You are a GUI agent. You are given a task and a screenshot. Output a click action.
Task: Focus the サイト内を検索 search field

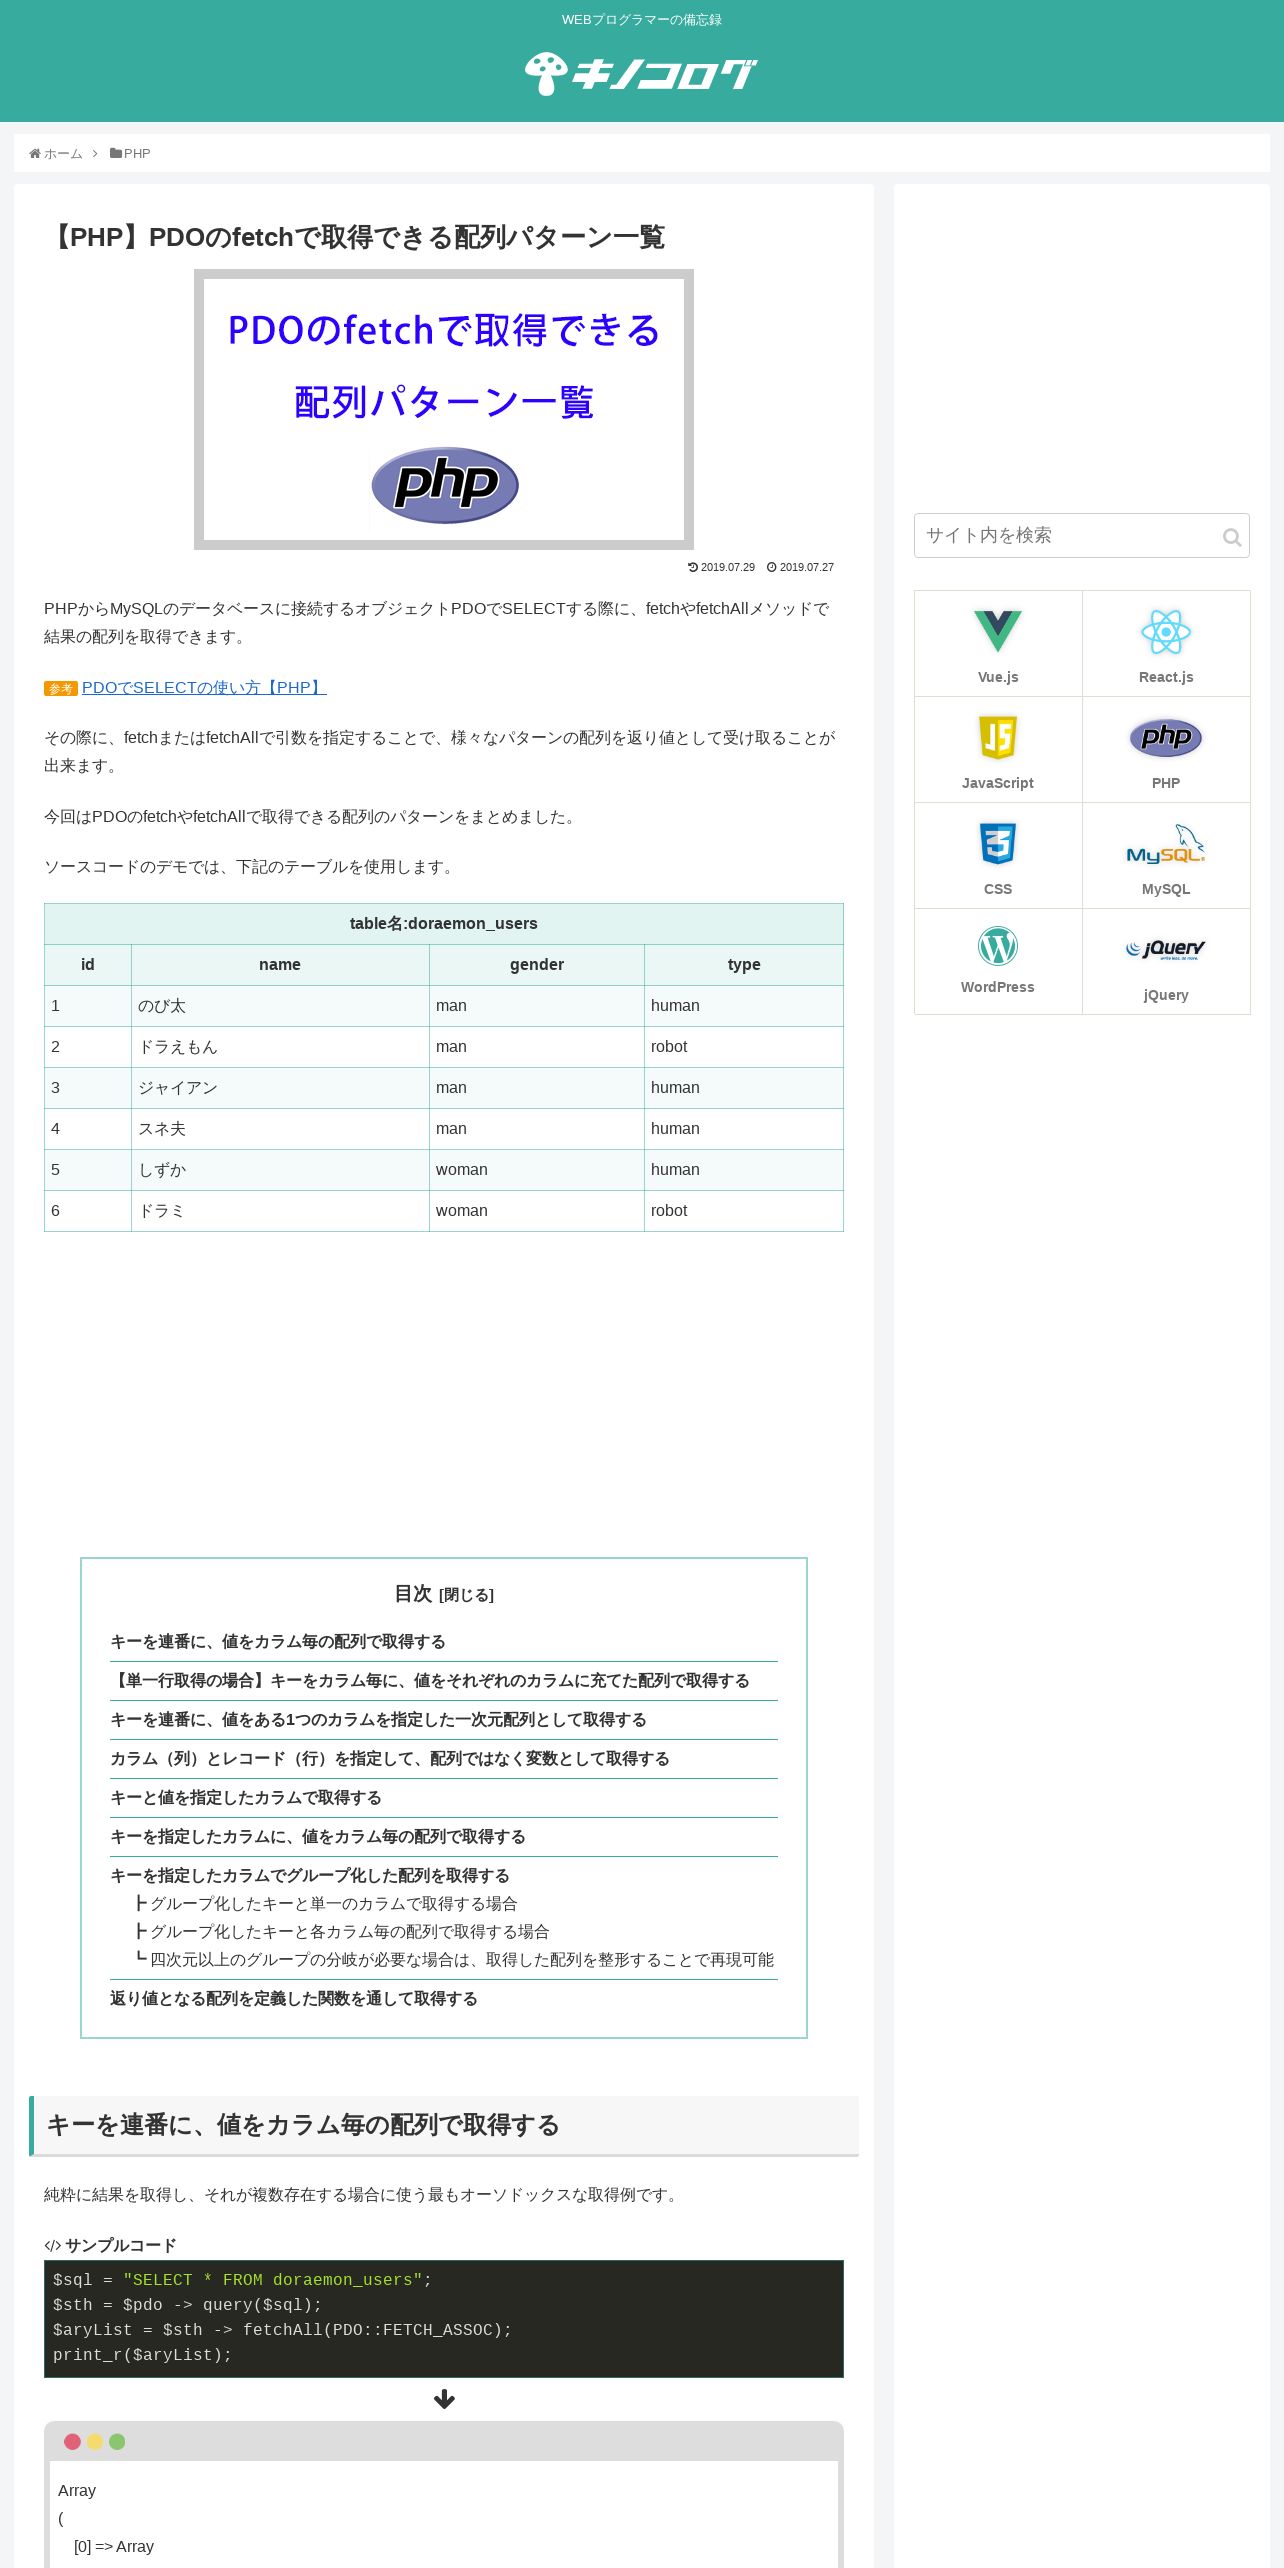[1081, 536]
